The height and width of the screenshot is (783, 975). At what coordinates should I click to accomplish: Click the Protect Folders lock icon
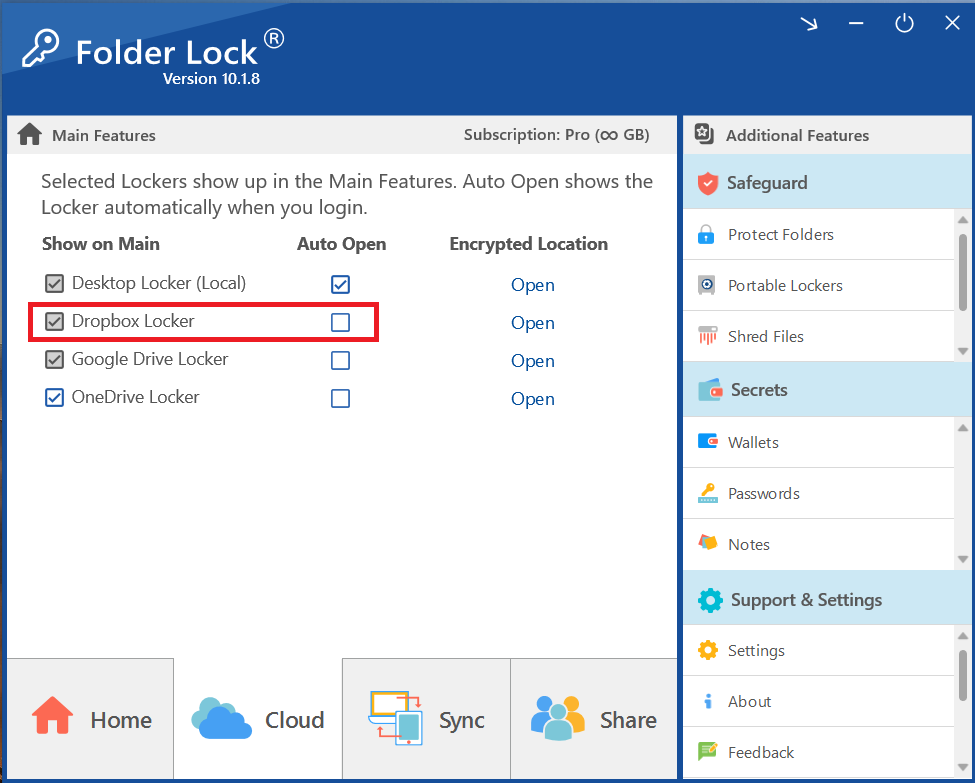click(x=707, y=235)
